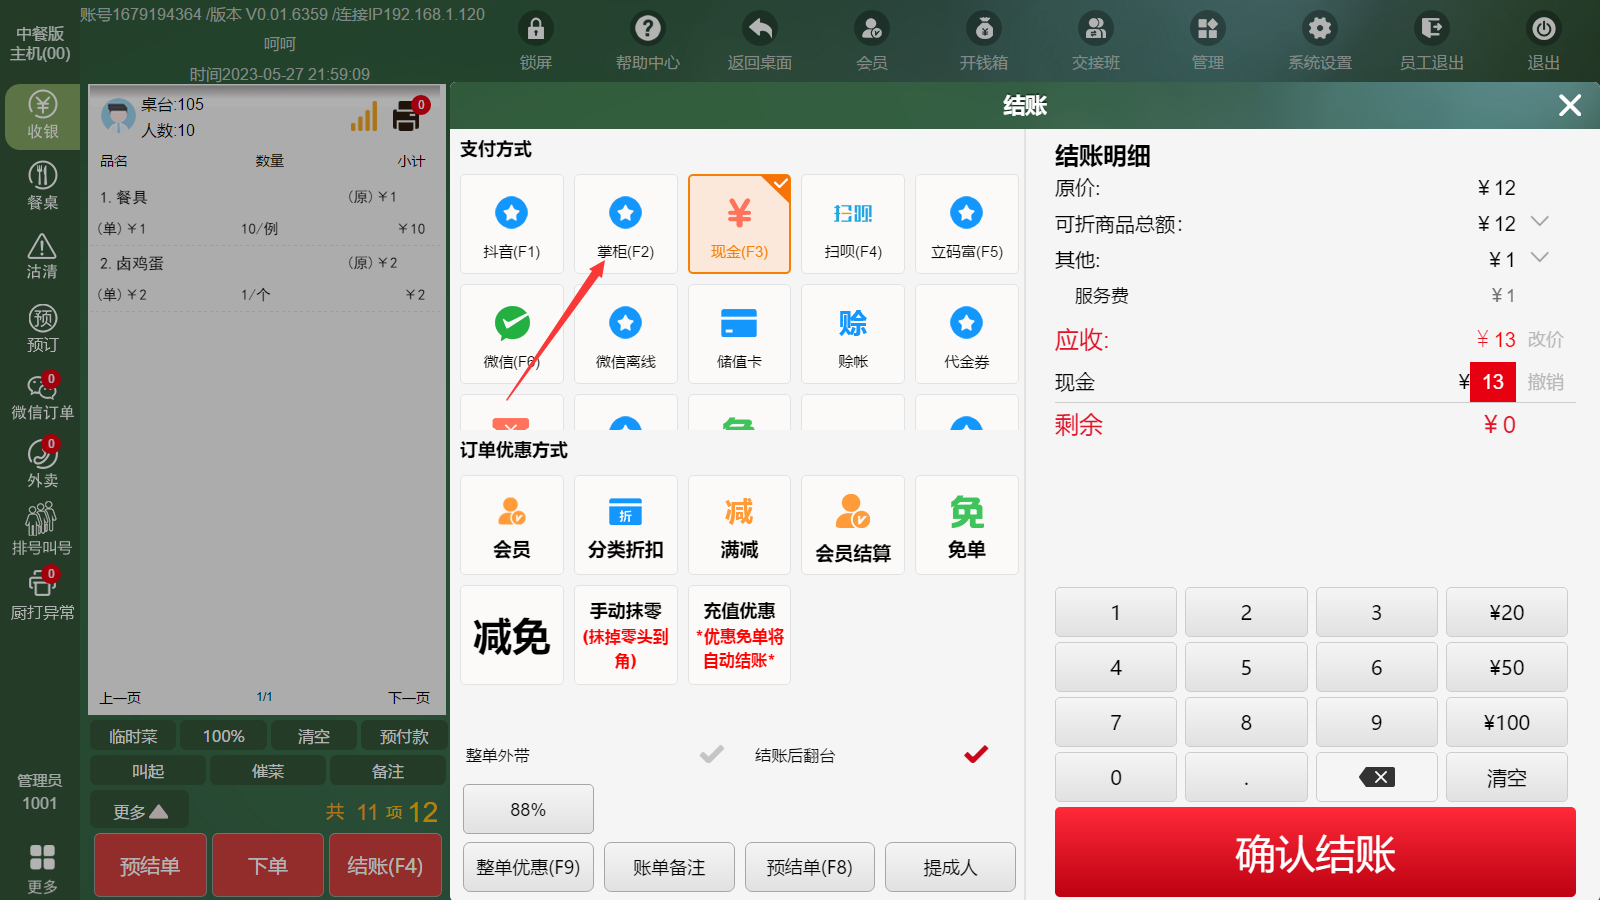
Task: Choose the 抖音(F1) payment method
Action: pyautogui.click(x=512, y=224)
